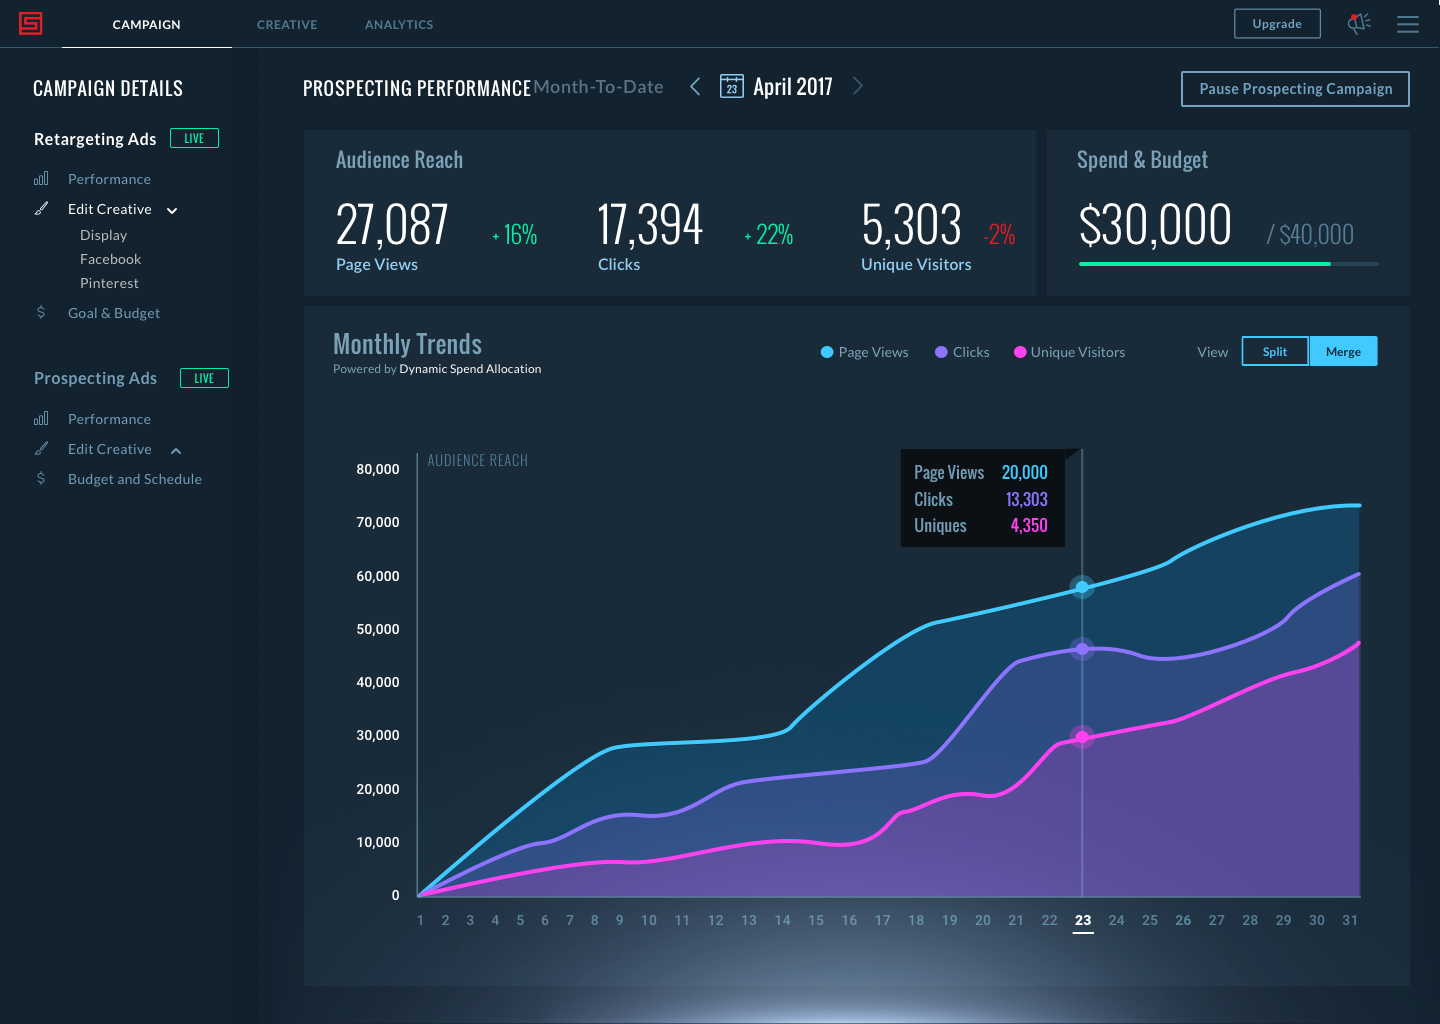Viewport: 1440px width, 1024px height.
Task: Select Facebook under Edit Creative
Action: coord(111,259)
